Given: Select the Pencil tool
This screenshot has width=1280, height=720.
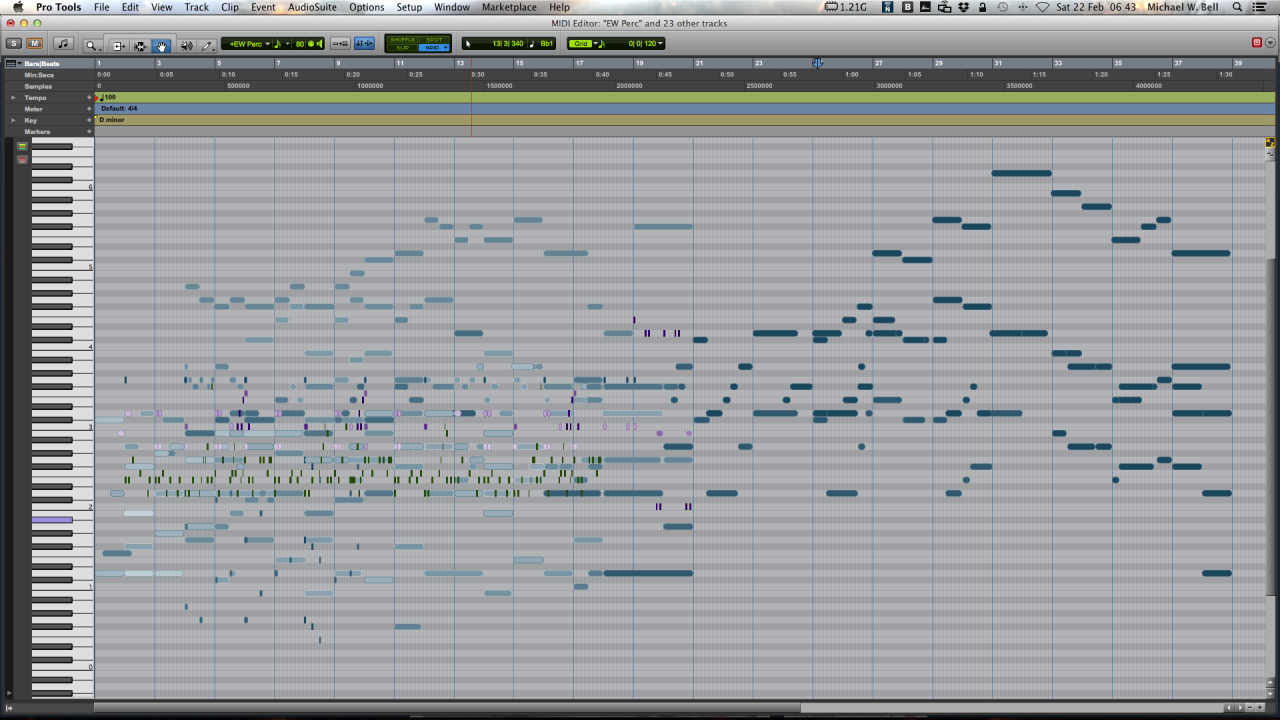Looking at the screenshot, I should 208,45.
